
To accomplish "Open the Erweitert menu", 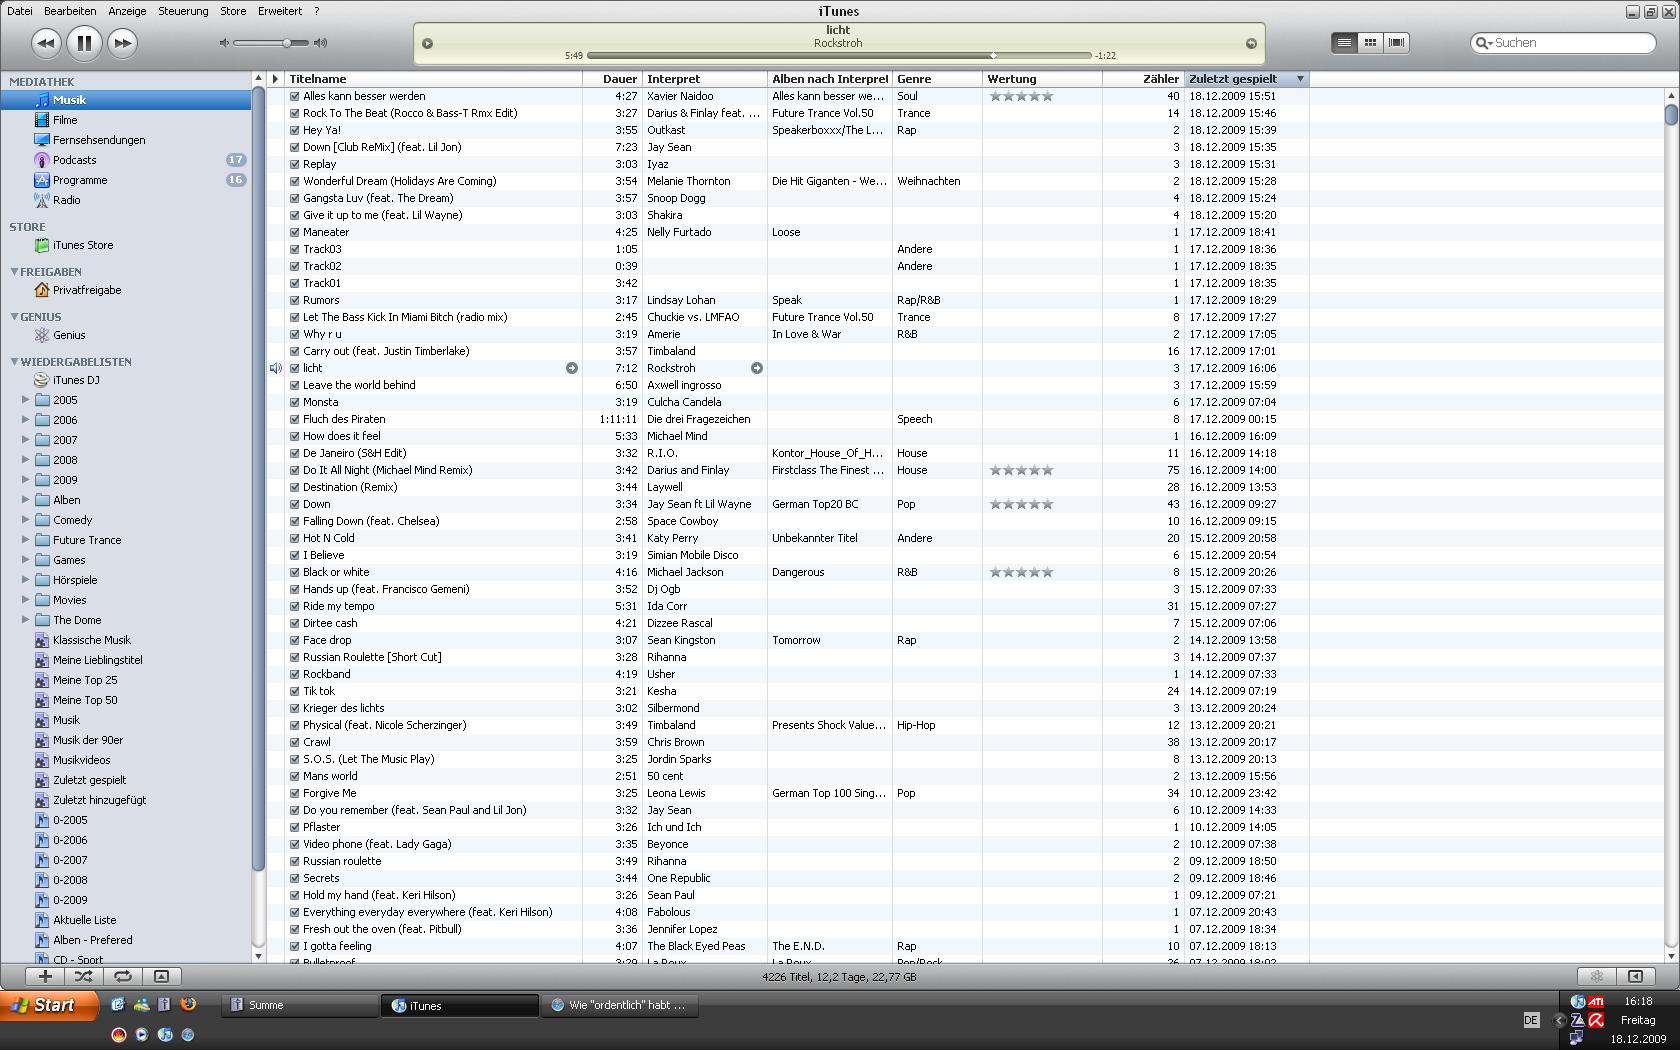I will pos(279,11).
